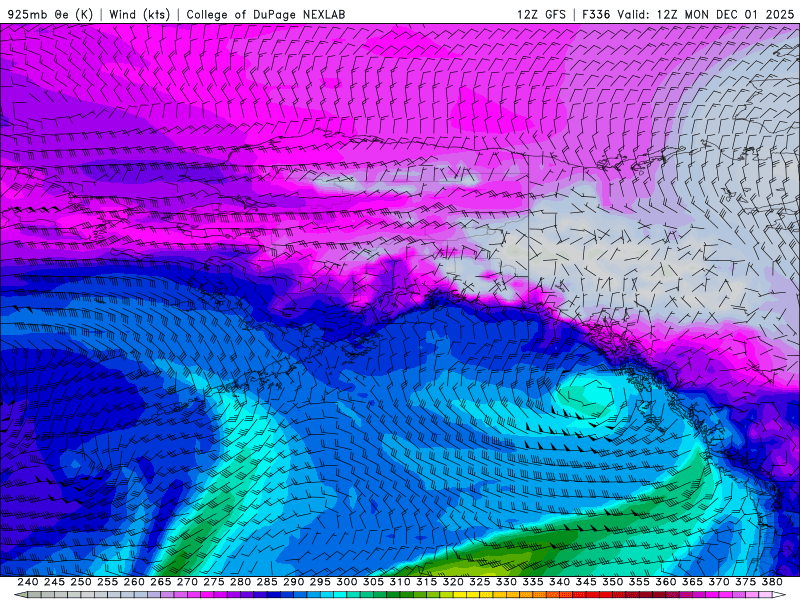Click the "925mb θe (K)" title label
Screen dimensions: 800x600
pyautogui.click(x=50, y=14)
